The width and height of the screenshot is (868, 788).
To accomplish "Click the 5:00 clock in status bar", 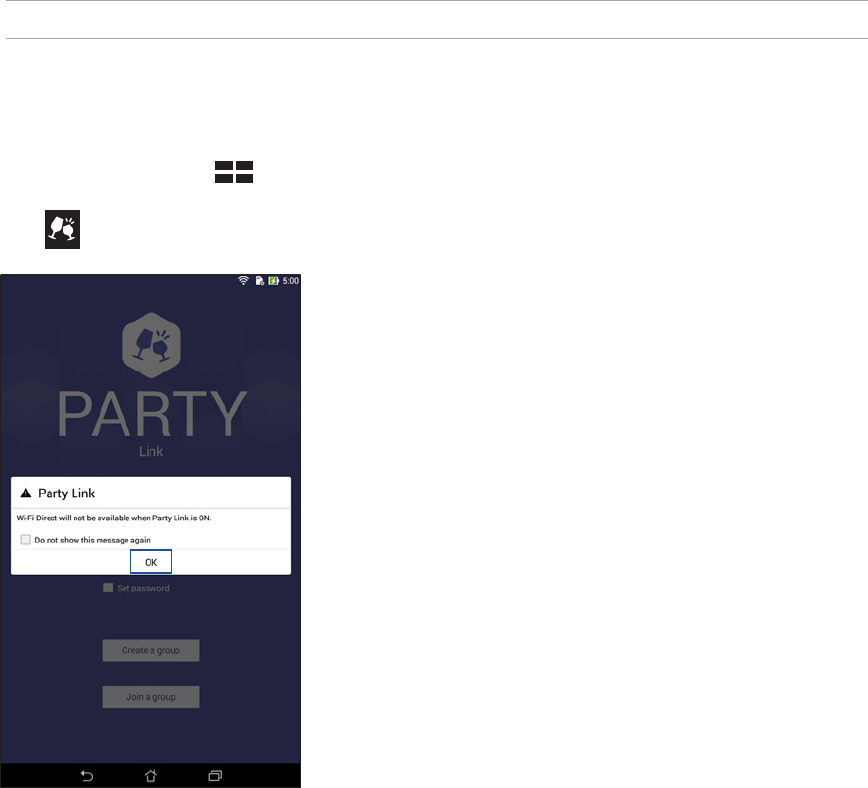I will click(291, 281).
